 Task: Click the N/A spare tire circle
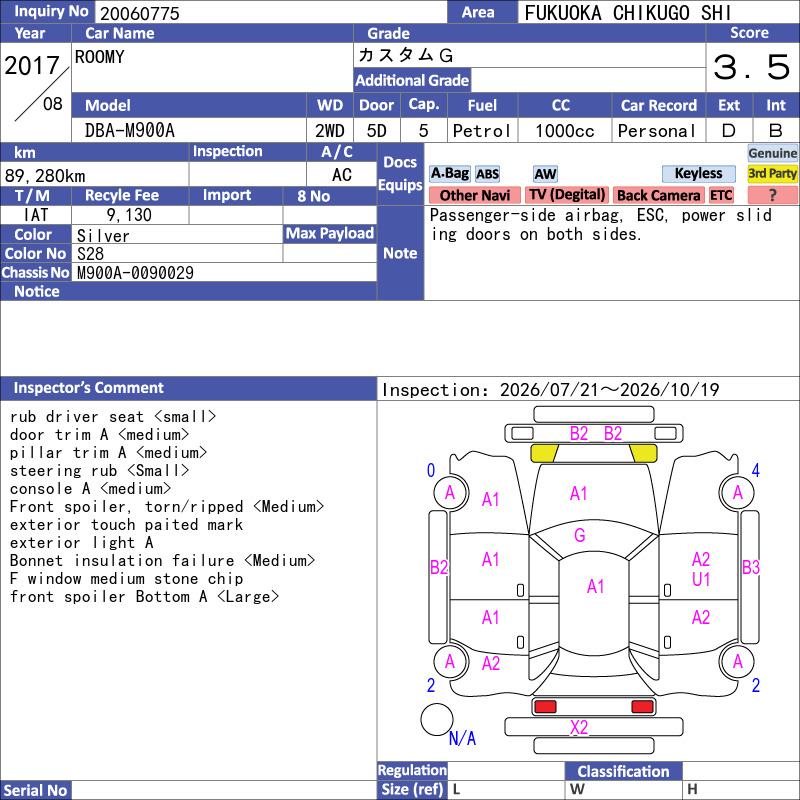437,719
